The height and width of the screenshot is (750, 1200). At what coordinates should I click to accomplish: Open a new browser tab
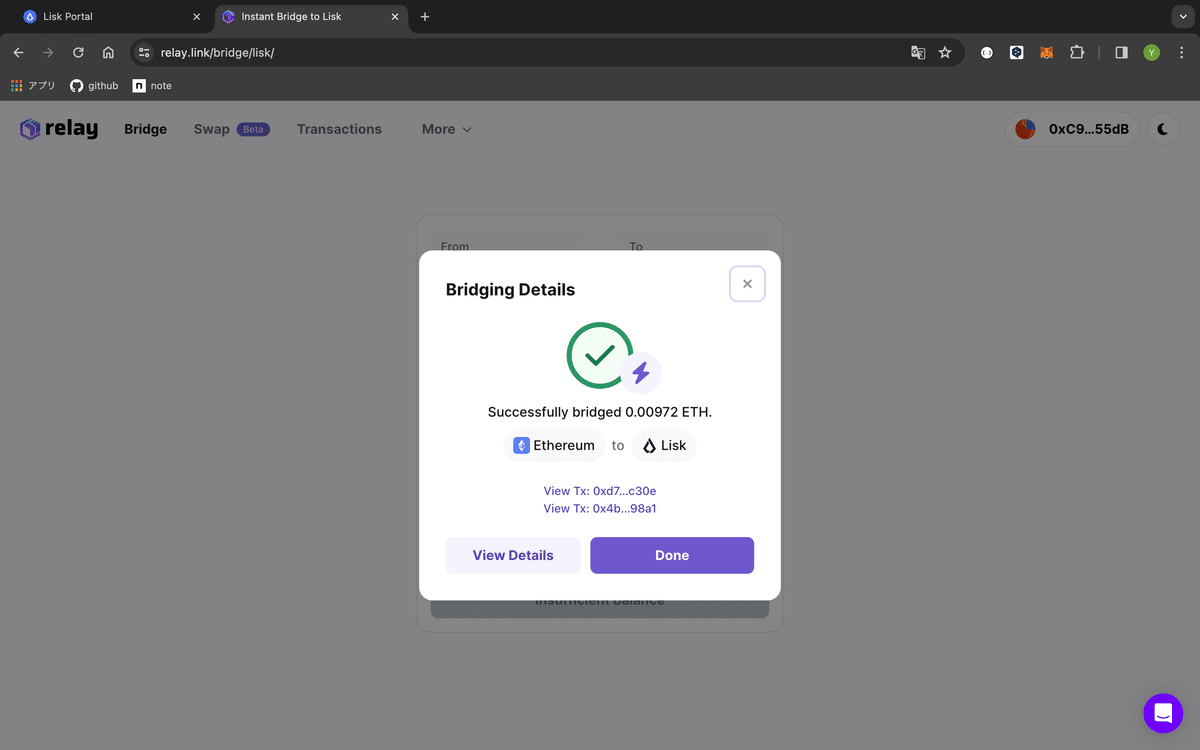(x=425, y=17)
